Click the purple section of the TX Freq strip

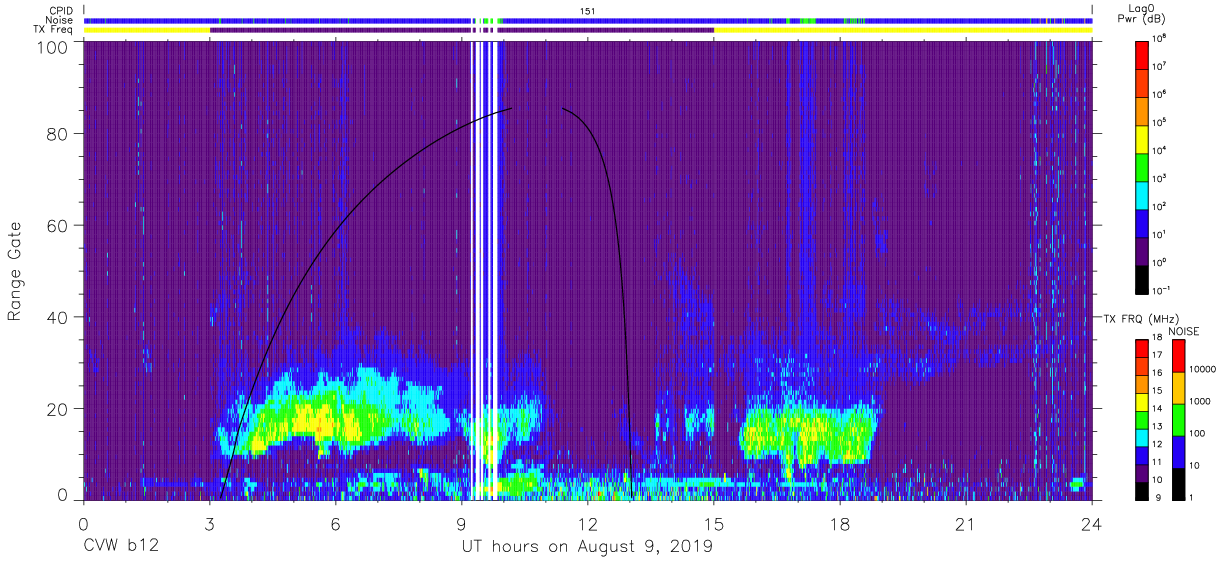pos(462,30)
